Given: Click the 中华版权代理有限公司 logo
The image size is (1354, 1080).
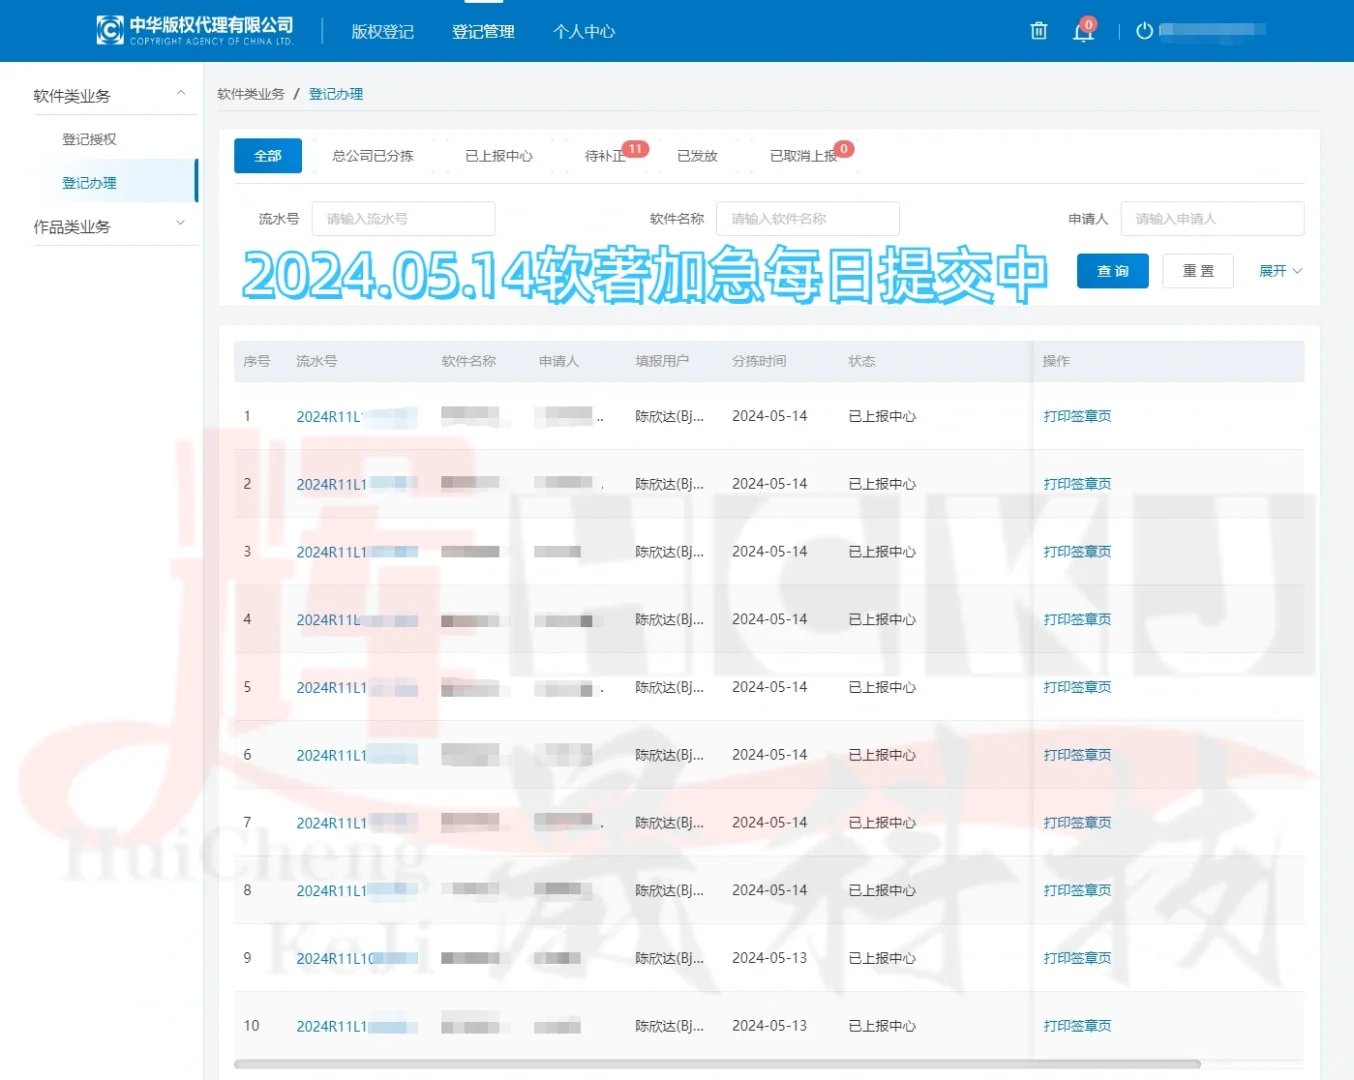Looking at the screenshot, I should [192, 31].
